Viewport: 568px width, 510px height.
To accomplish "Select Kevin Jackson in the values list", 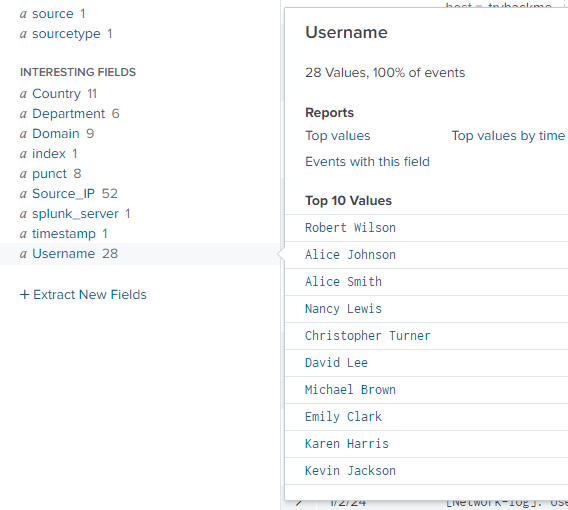I will coord(350,471).
